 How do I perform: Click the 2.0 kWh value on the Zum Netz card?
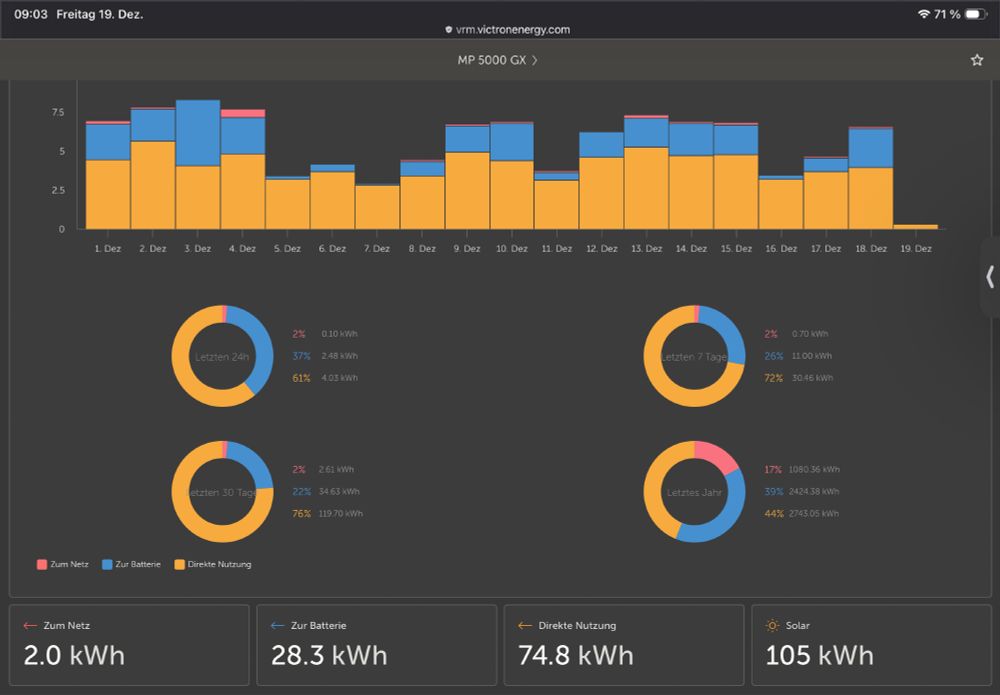point(73,656)
